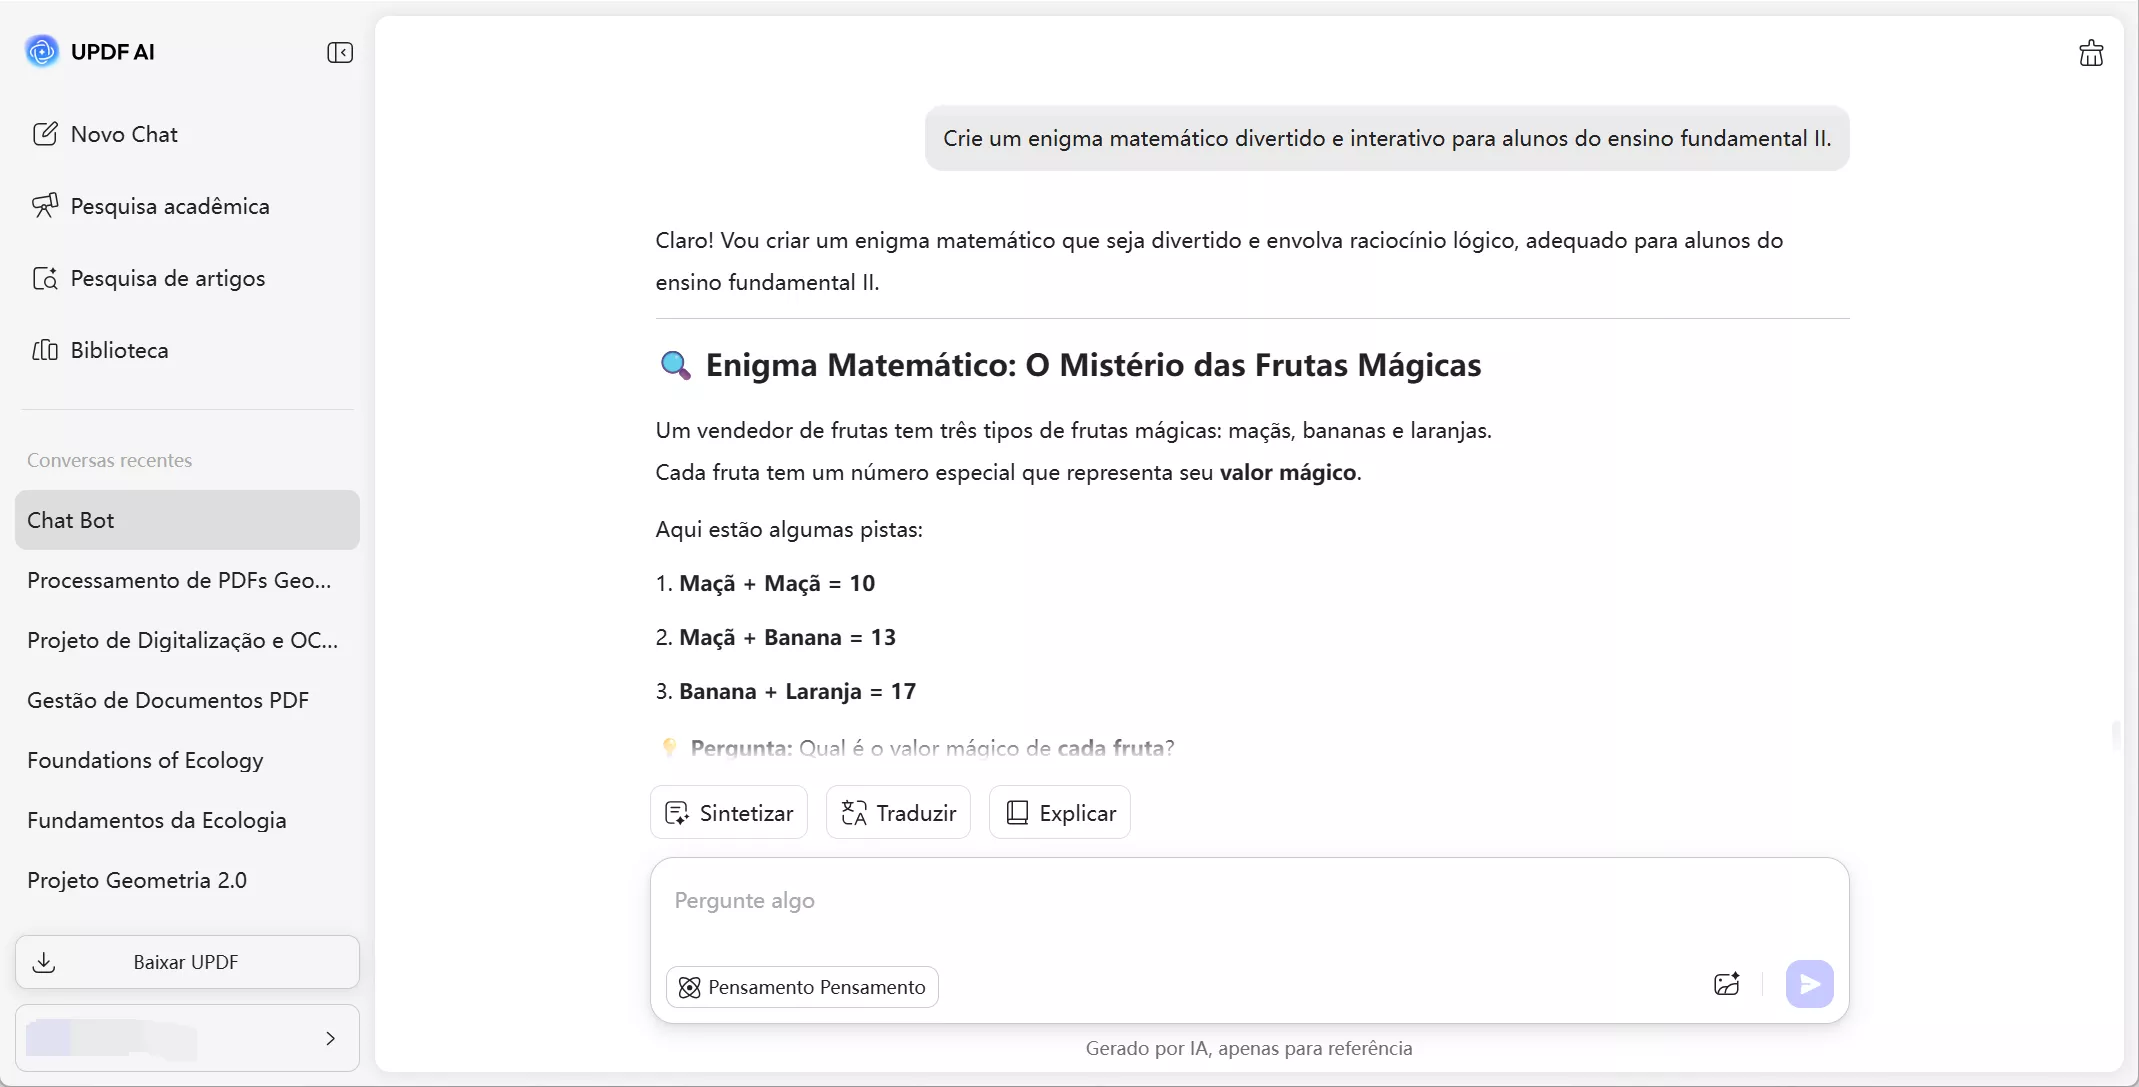Screen dimensions: 2139x1087
Task: Expand the bottom-left account panel
Action: pyautogui.click(x=330, y=1038)
